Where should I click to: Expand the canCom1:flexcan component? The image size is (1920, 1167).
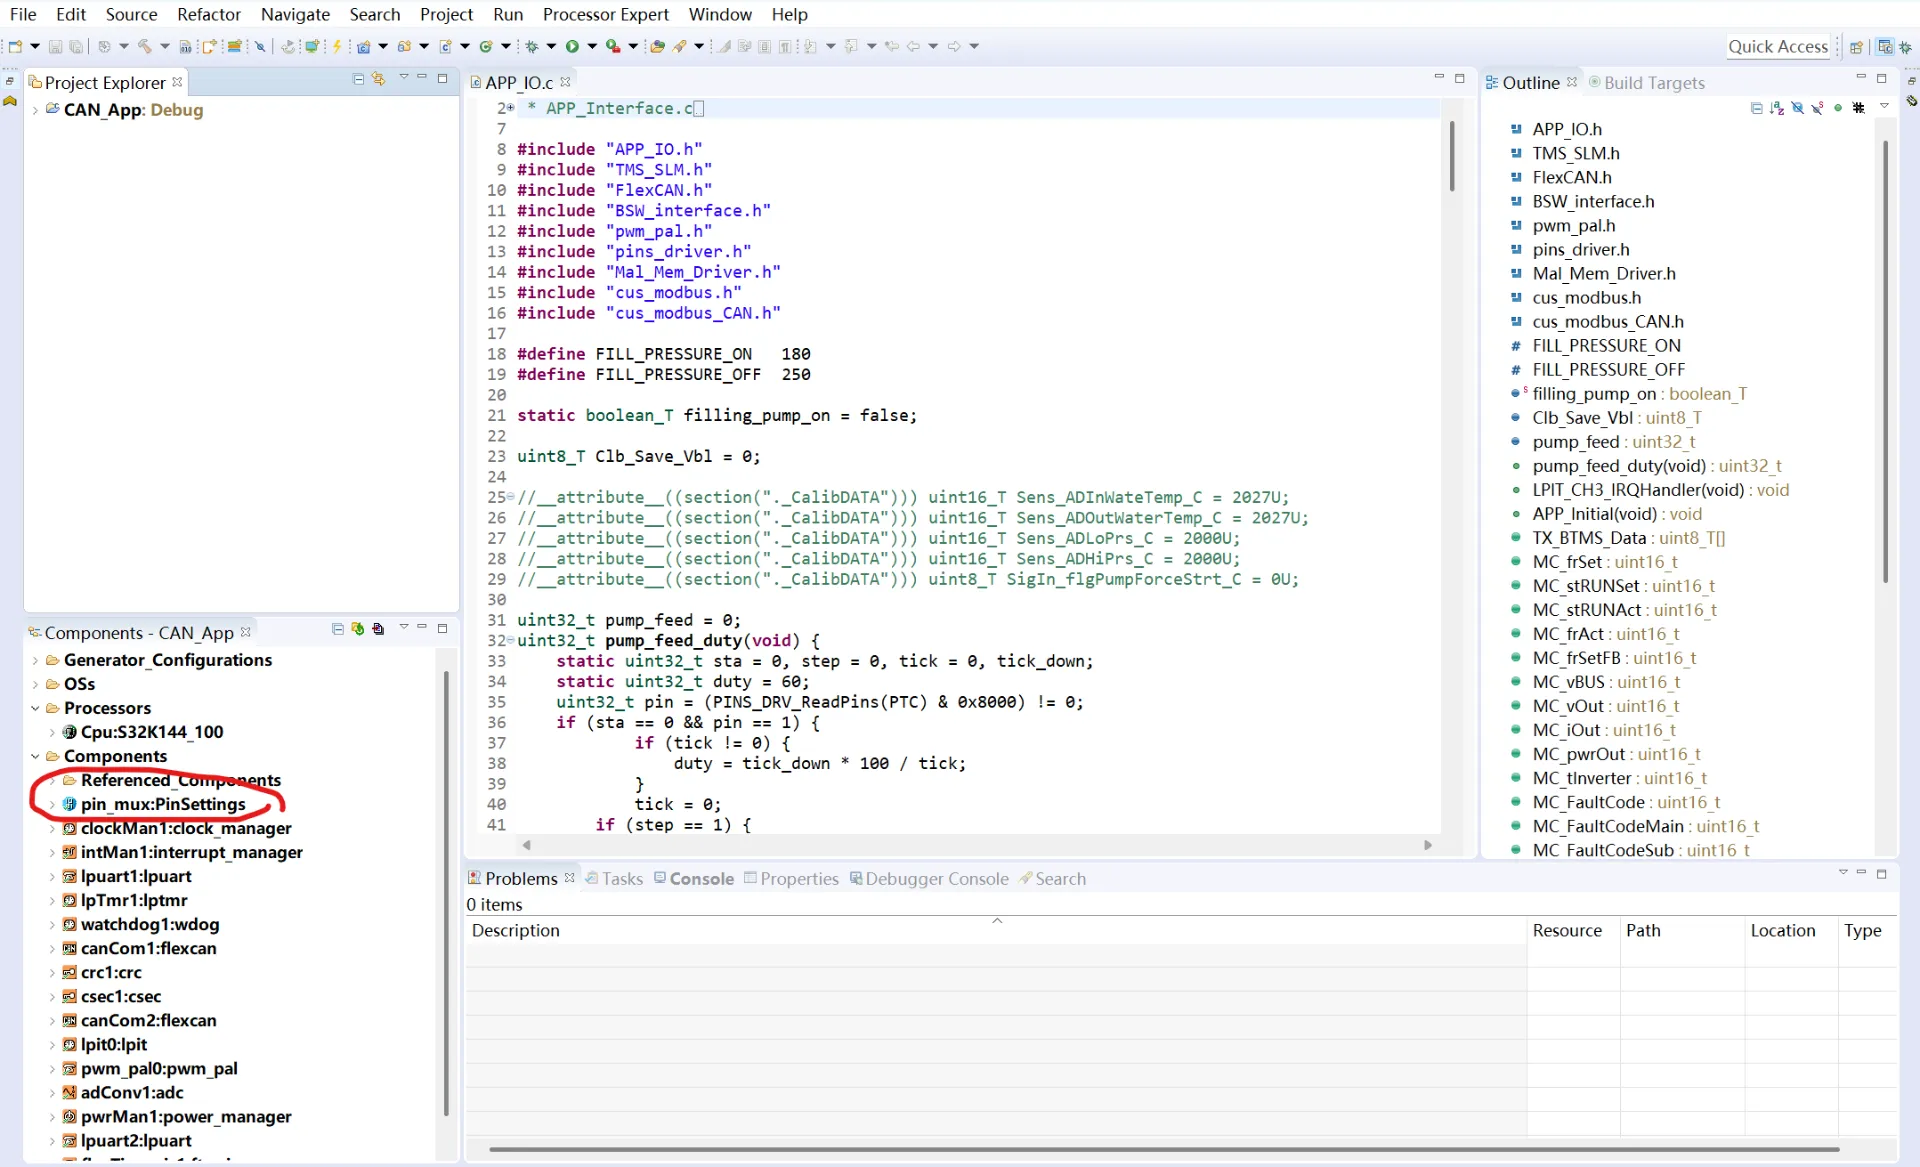coord(52,948)
